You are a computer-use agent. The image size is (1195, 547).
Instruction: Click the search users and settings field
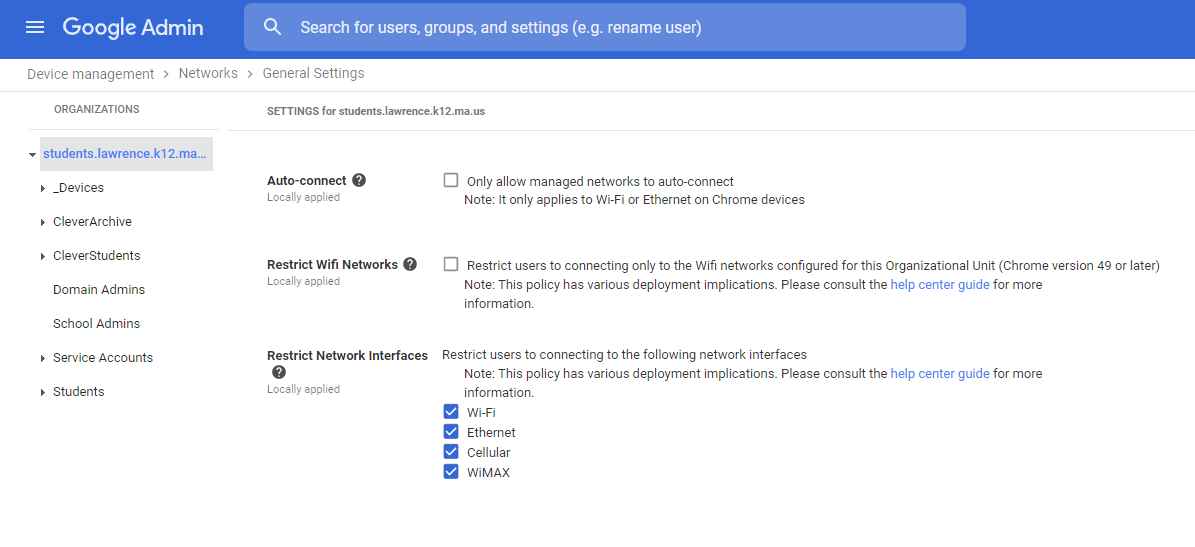[620, 27]
